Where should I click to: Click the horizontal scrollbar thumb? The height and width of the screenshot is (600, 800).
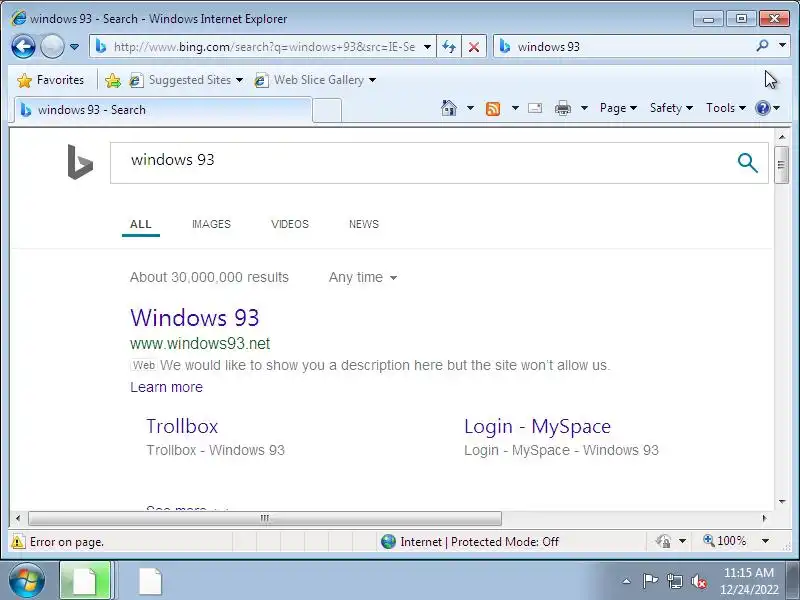click(x=265, y=518)
